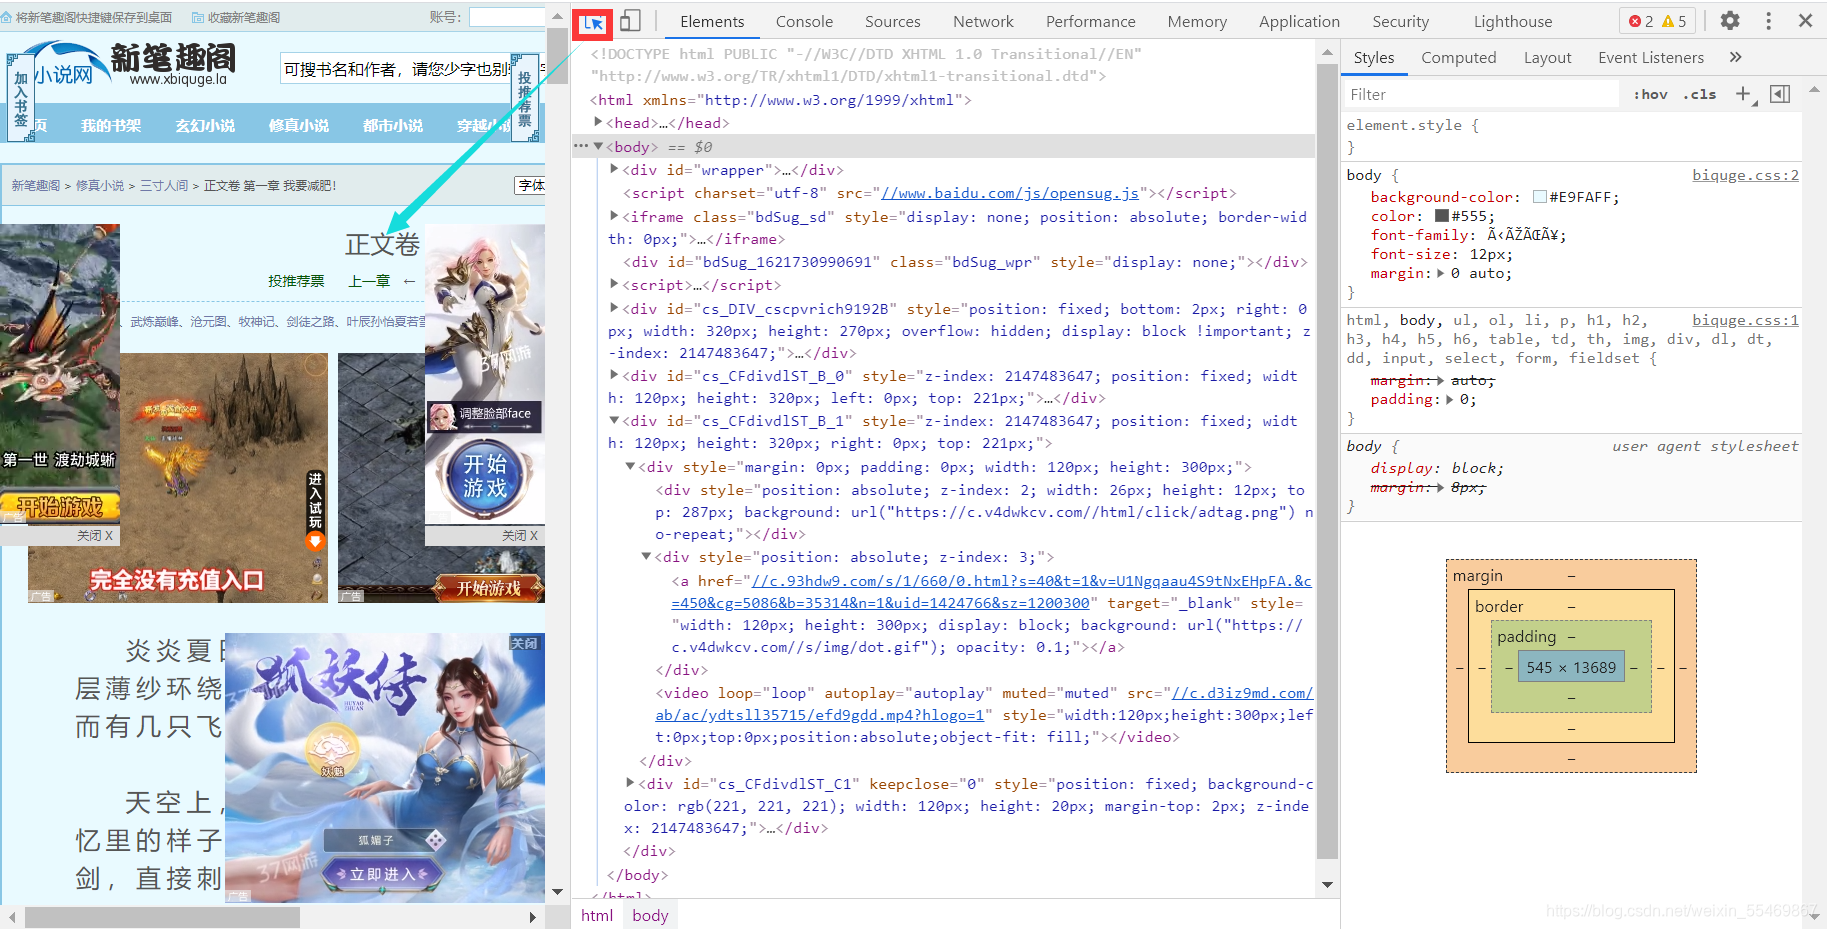Expand the cs_CFdivdlST_C1 div node
This screenshot has width=1827, height=929.
click(x=631, y=783)
